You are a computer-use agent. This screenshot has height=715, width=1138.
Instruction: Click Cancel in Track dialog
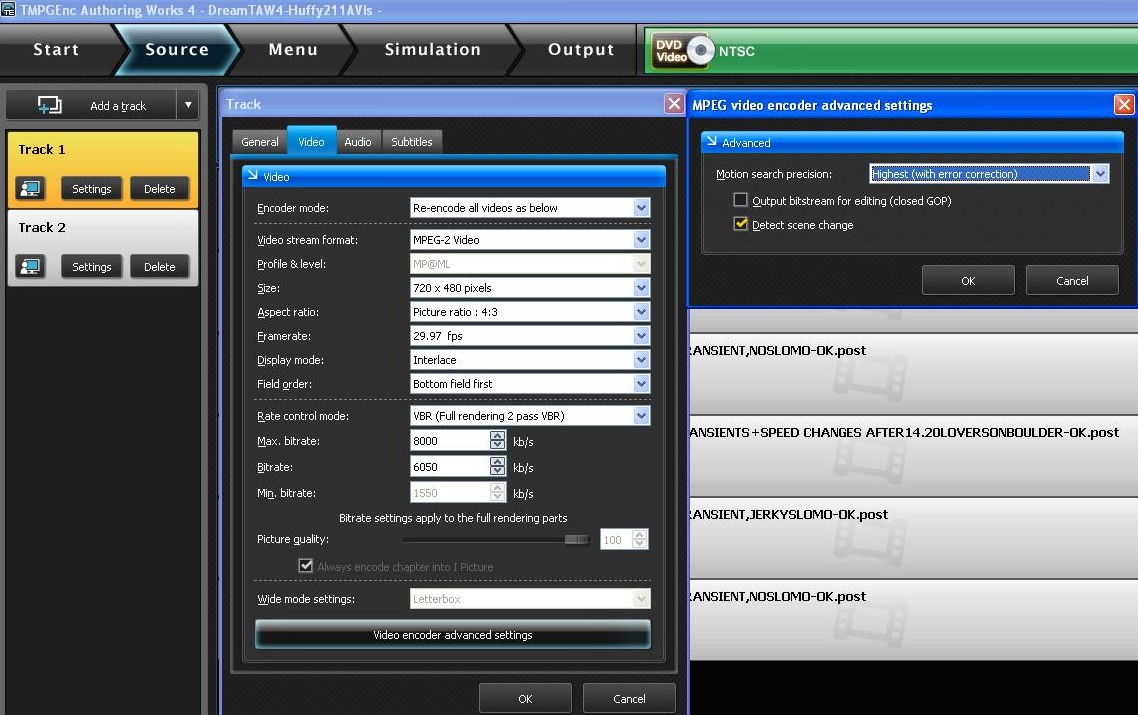(x=629, y=698)
